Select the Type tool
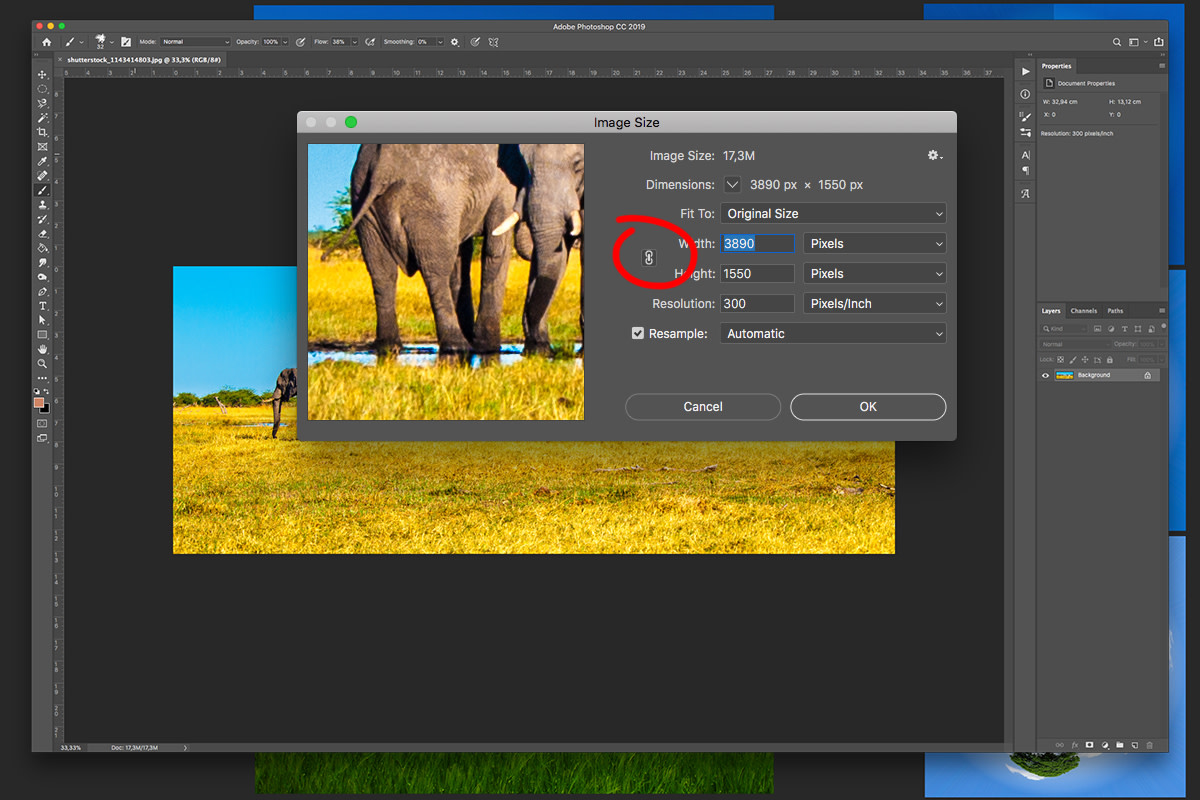 [42, 305]
